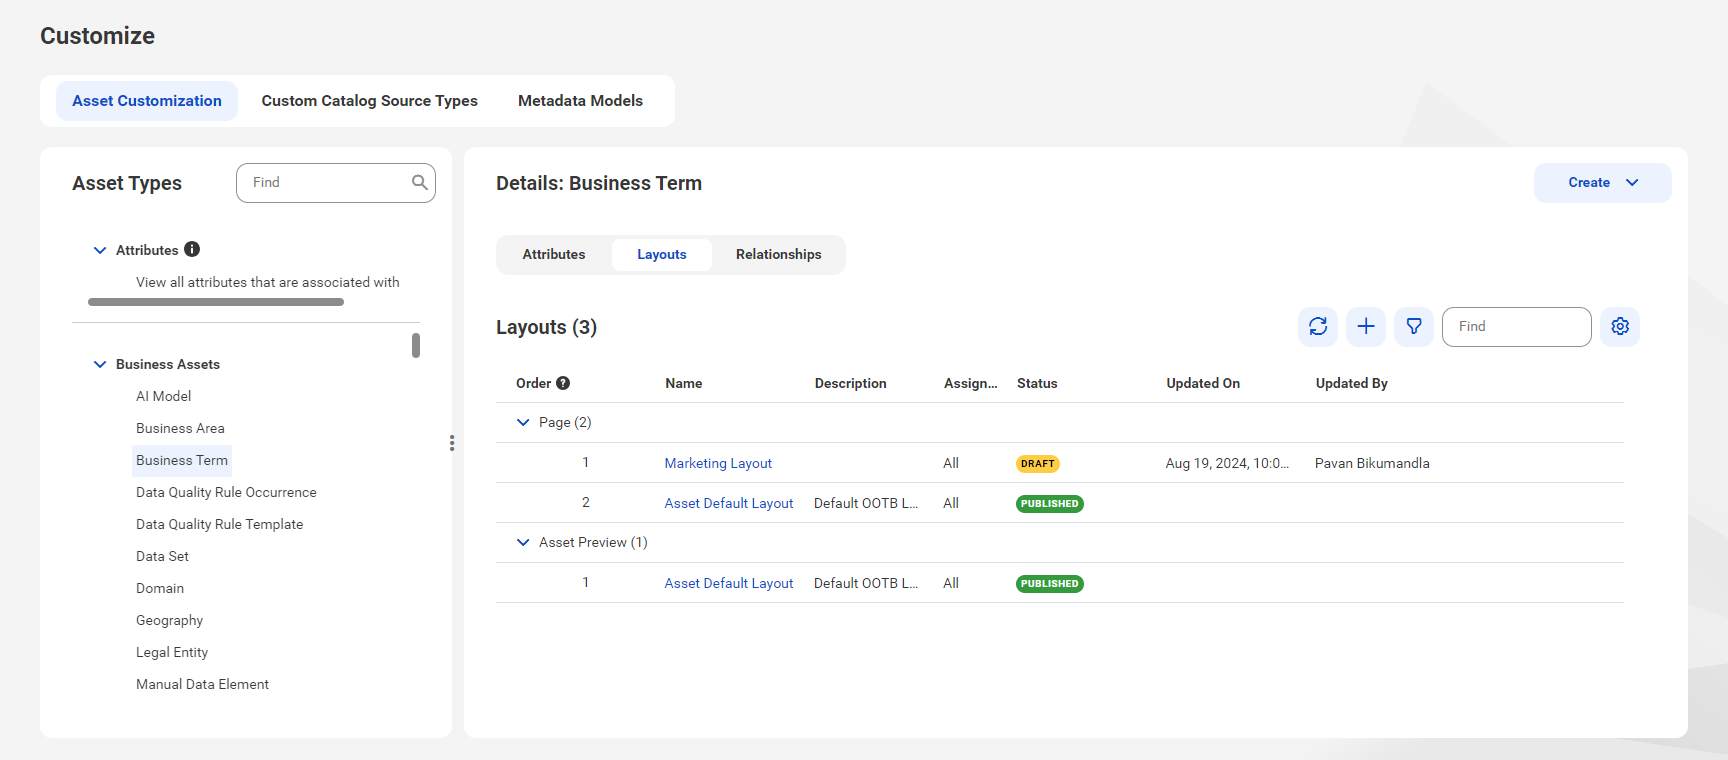Click the Asset Types vertical scrollbar thumb
Image resolution: width=1728 pixels, height=760 pixels.
pyautogui.click(x=416, y=345)
